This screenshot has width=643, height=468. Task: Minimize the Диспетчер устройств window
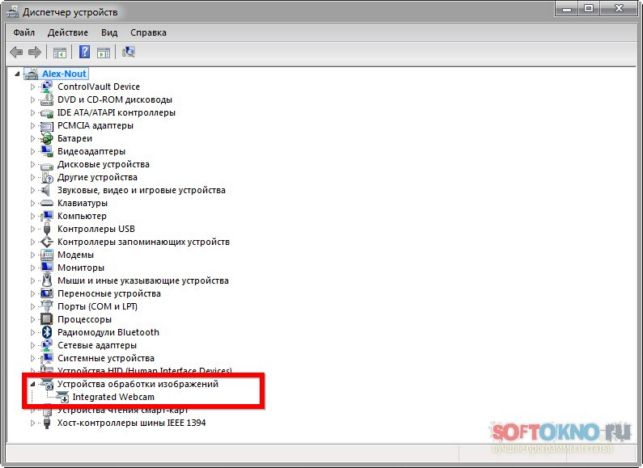pyautogui.click(x=567, y=8)
